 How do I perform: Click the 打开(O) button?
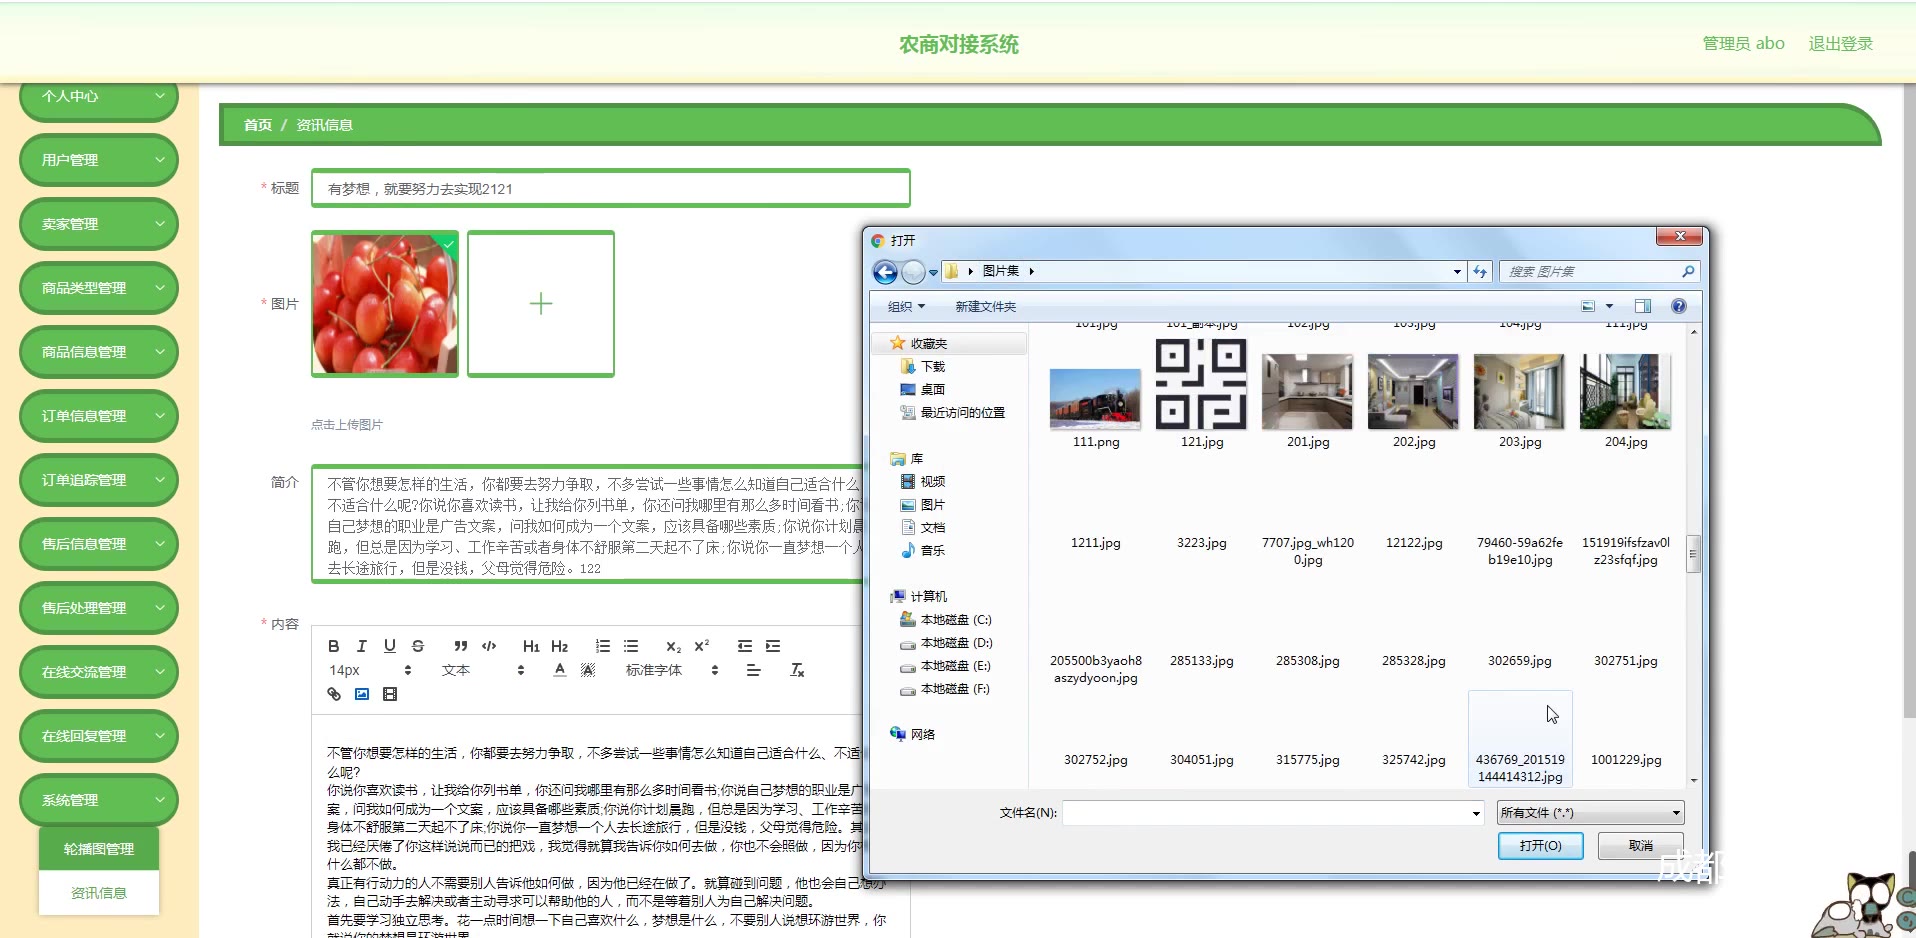click(x=1540, y=846)
